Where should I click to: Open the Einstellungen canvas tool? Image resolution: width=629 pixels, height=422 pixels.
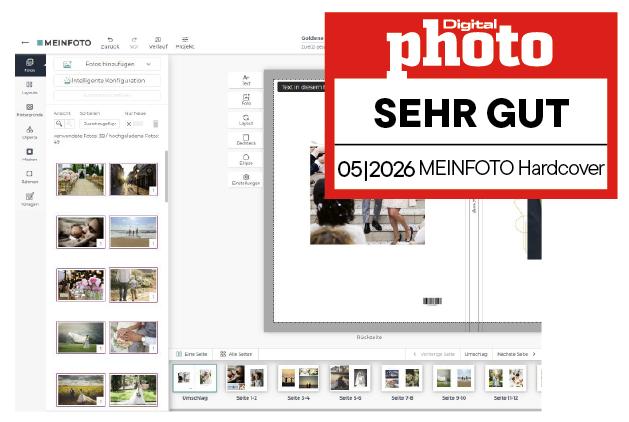click(246, 179)
